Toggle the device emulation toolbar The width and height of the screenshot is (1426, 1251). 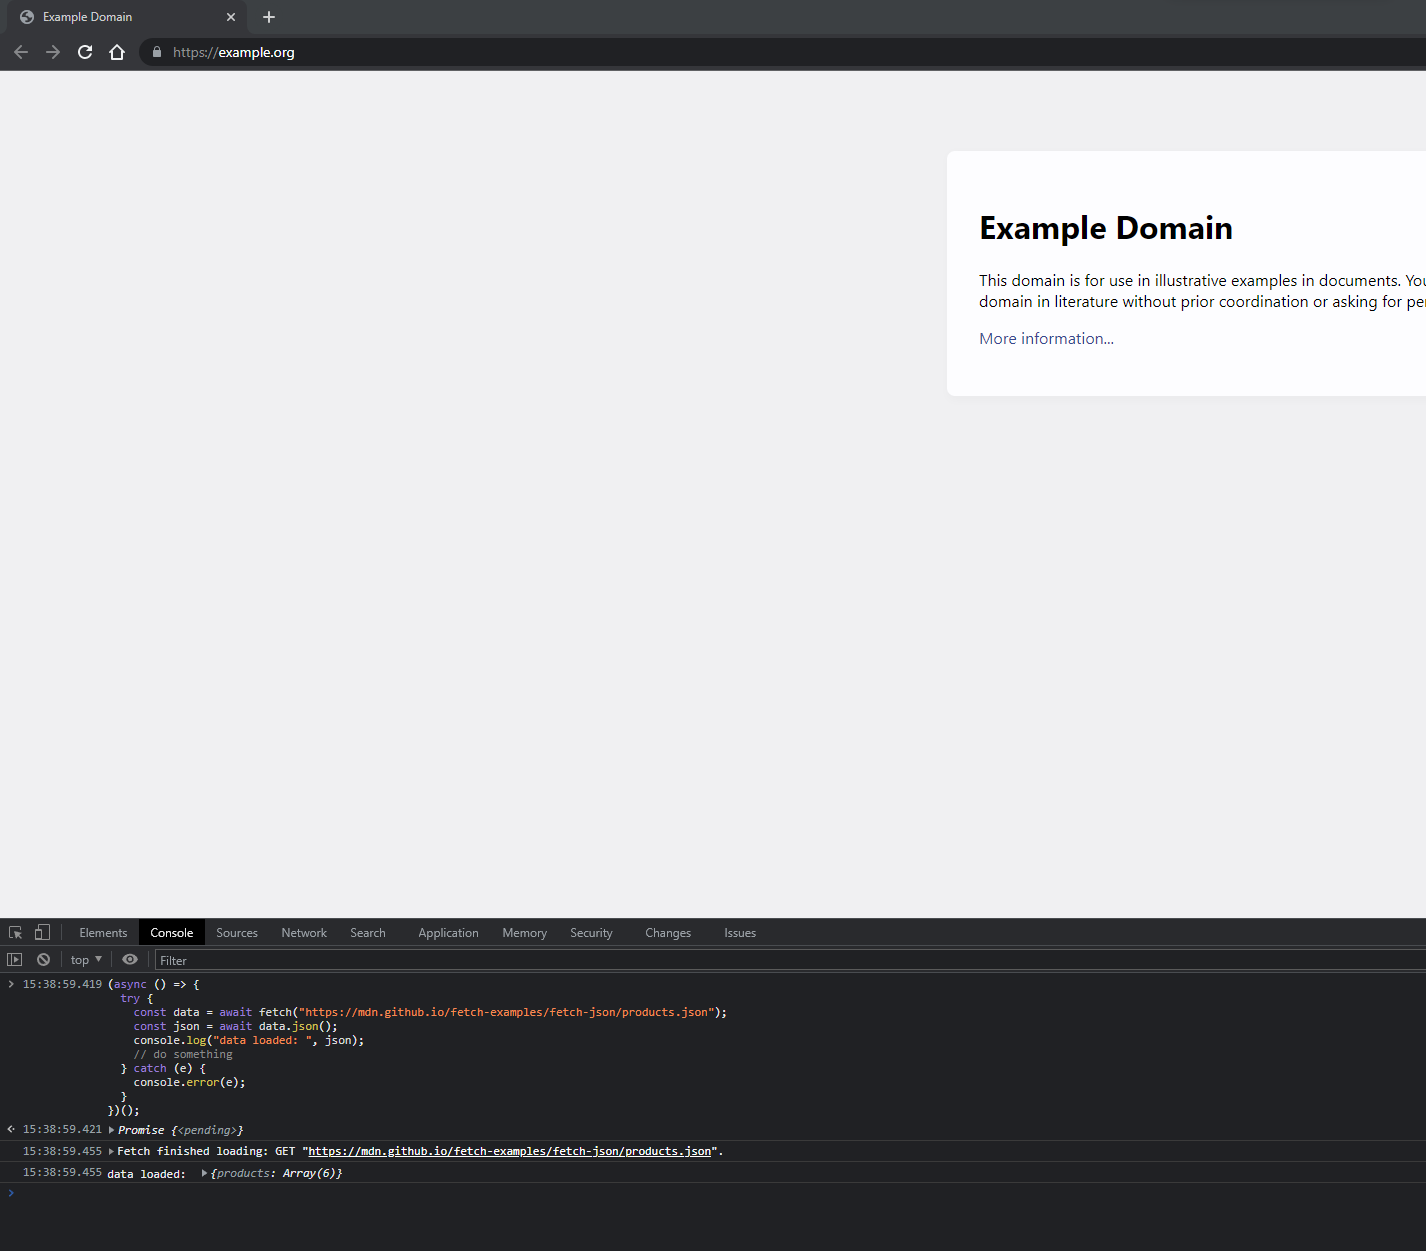tap(42, 931)
